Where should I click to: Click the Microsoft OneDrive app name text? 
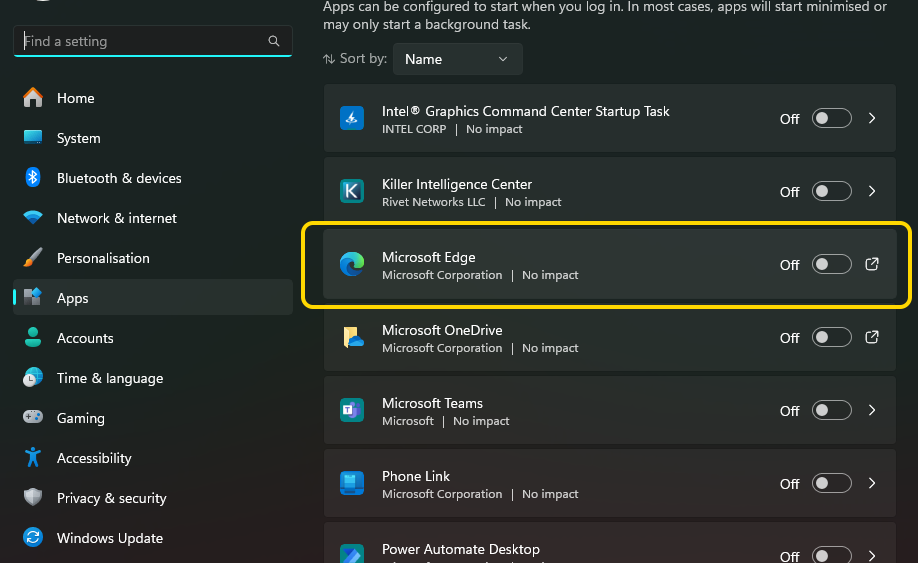pos(442,330)
